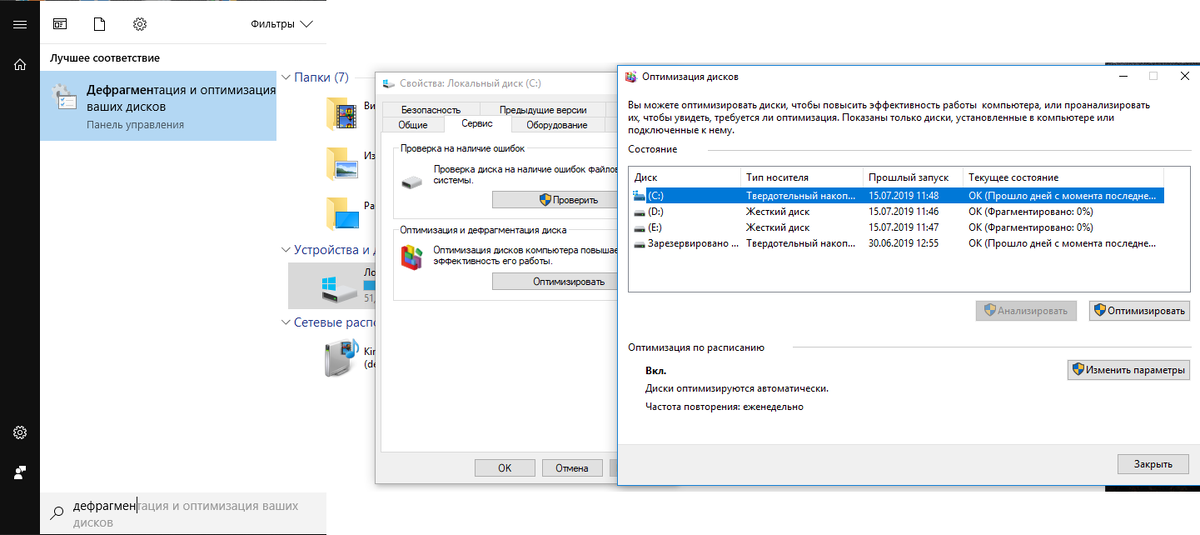The height and width of the screenshot is (535, 1200).
Task: Click the Закрыть button
Action: coord(1153,464)
